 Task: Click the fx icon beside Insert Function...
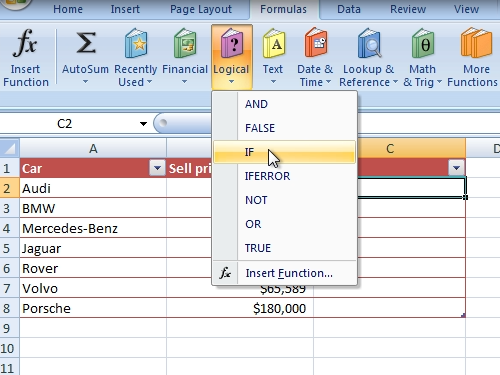[x=225, y=273]
